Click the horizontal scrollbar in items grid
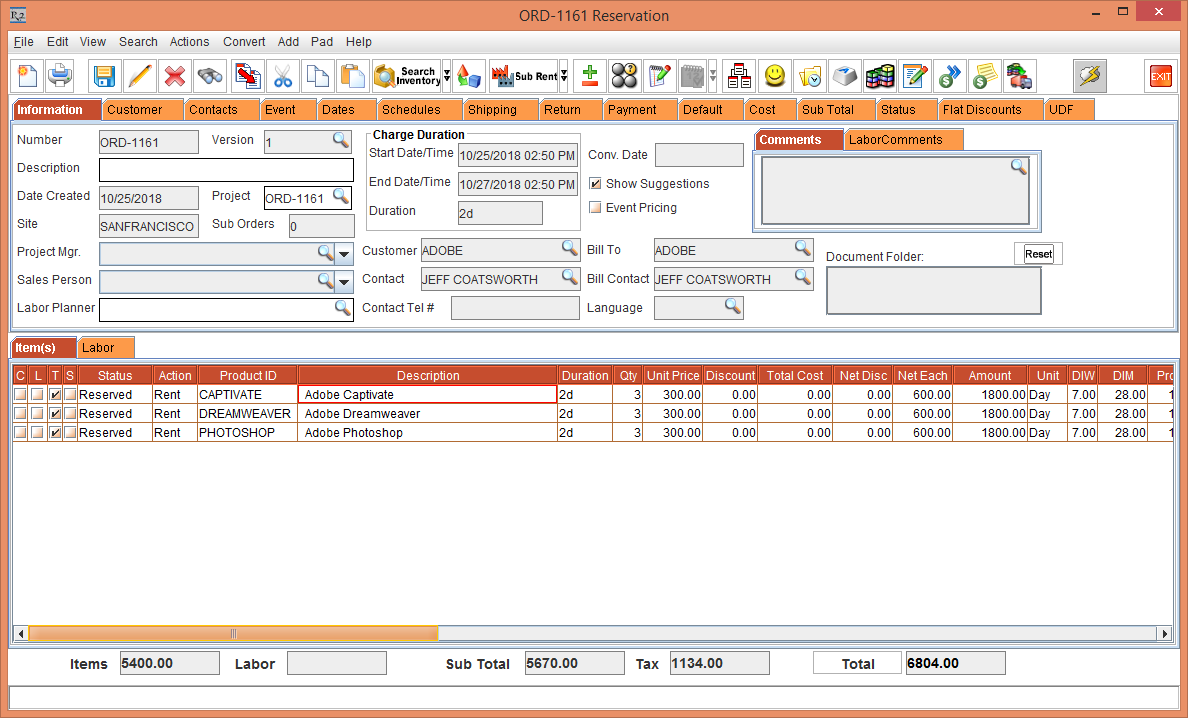The height and width of the screenshot is (718, 1188). coord(233,634)
